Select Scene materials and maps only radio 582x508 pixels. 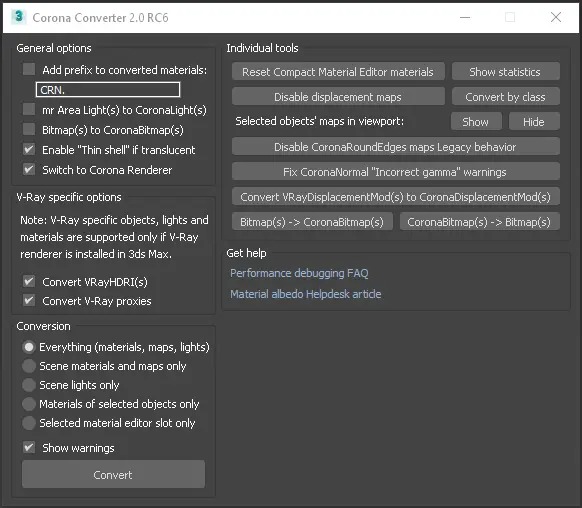29,366
